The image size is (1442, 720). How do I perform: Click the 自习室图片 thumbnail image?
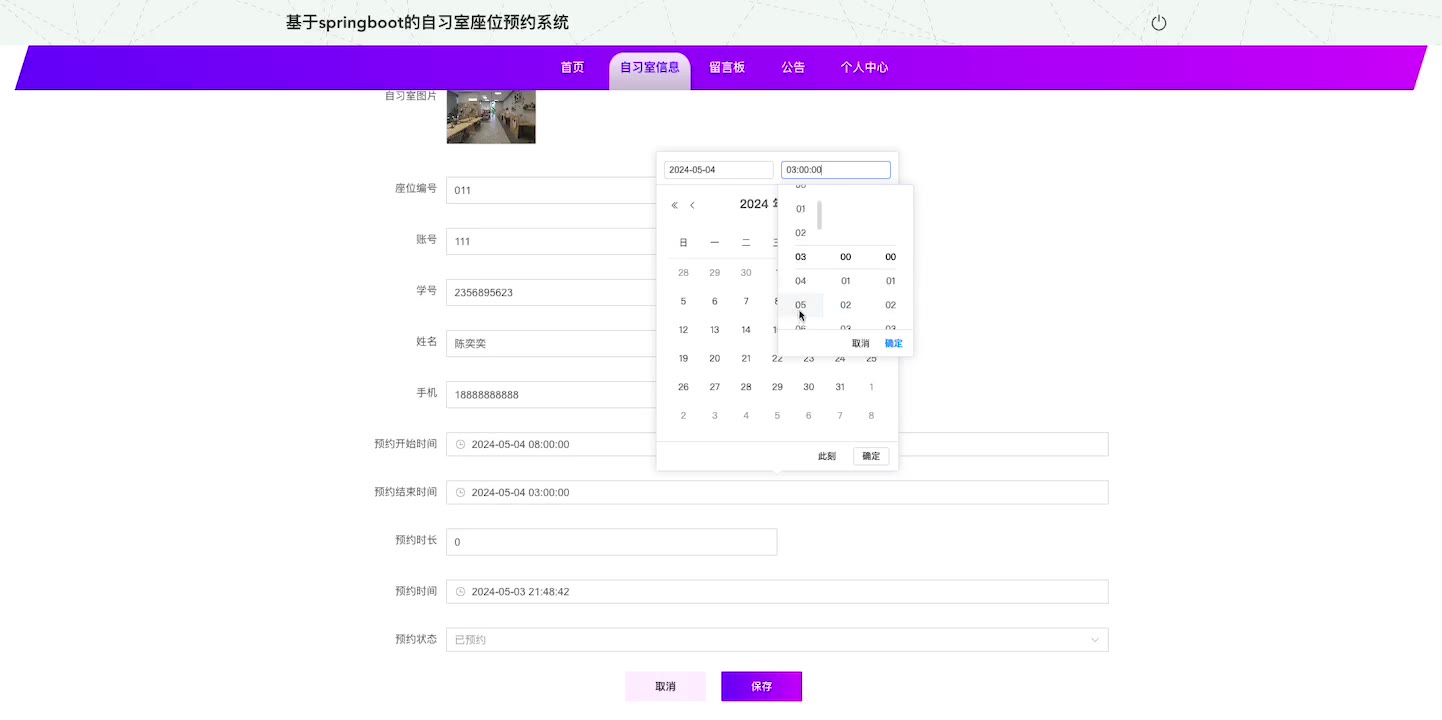coord(490,115)
